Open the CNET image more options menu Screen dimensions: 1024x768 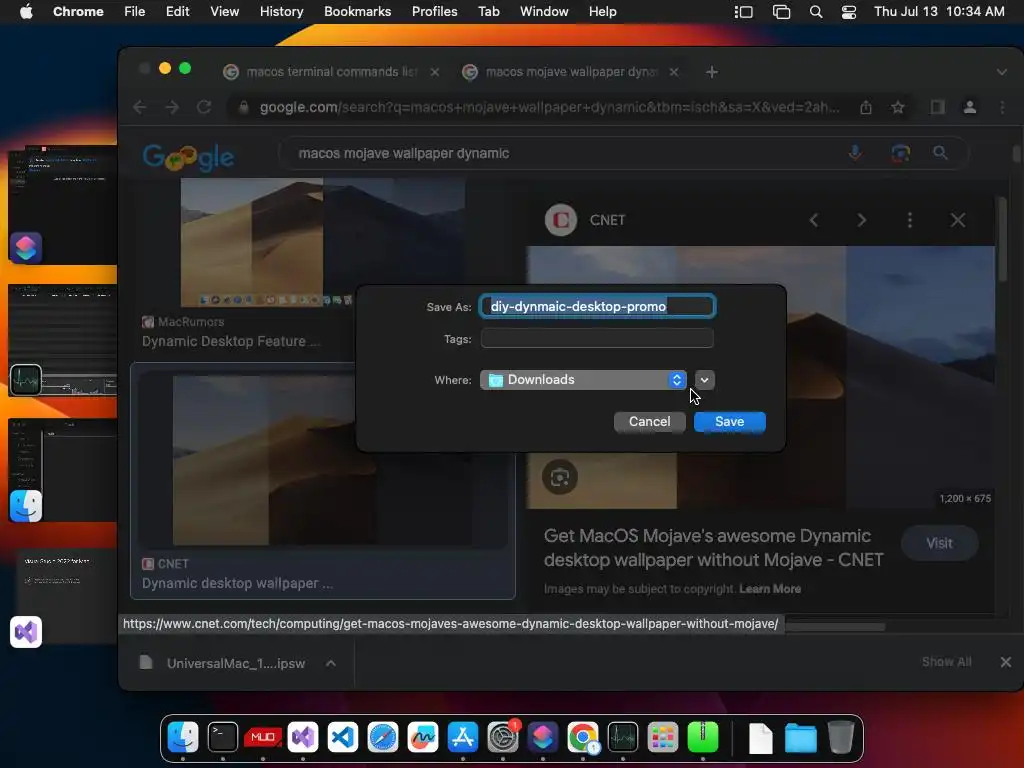[910, 220]
